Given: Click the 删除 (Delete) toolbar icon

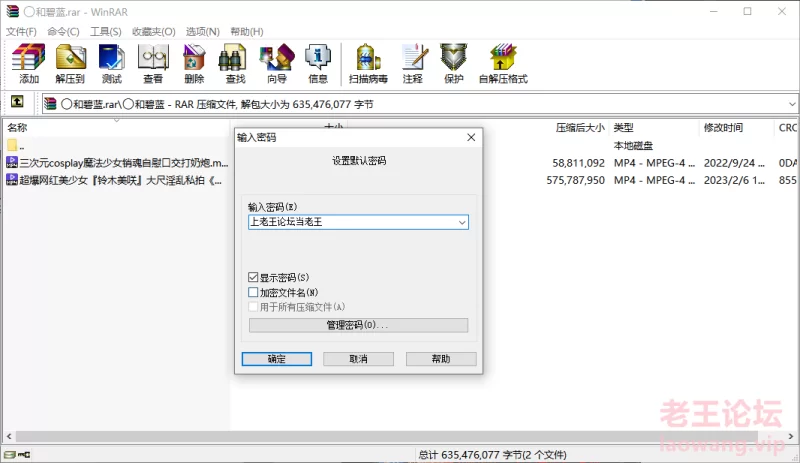Looking at the screenshot, I should [194, 63].
